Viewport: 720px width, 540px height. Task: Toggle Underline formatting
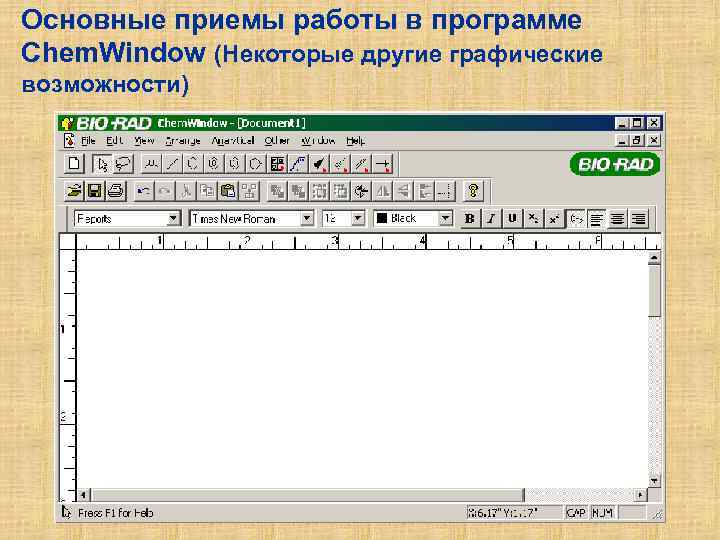point(512,219)
